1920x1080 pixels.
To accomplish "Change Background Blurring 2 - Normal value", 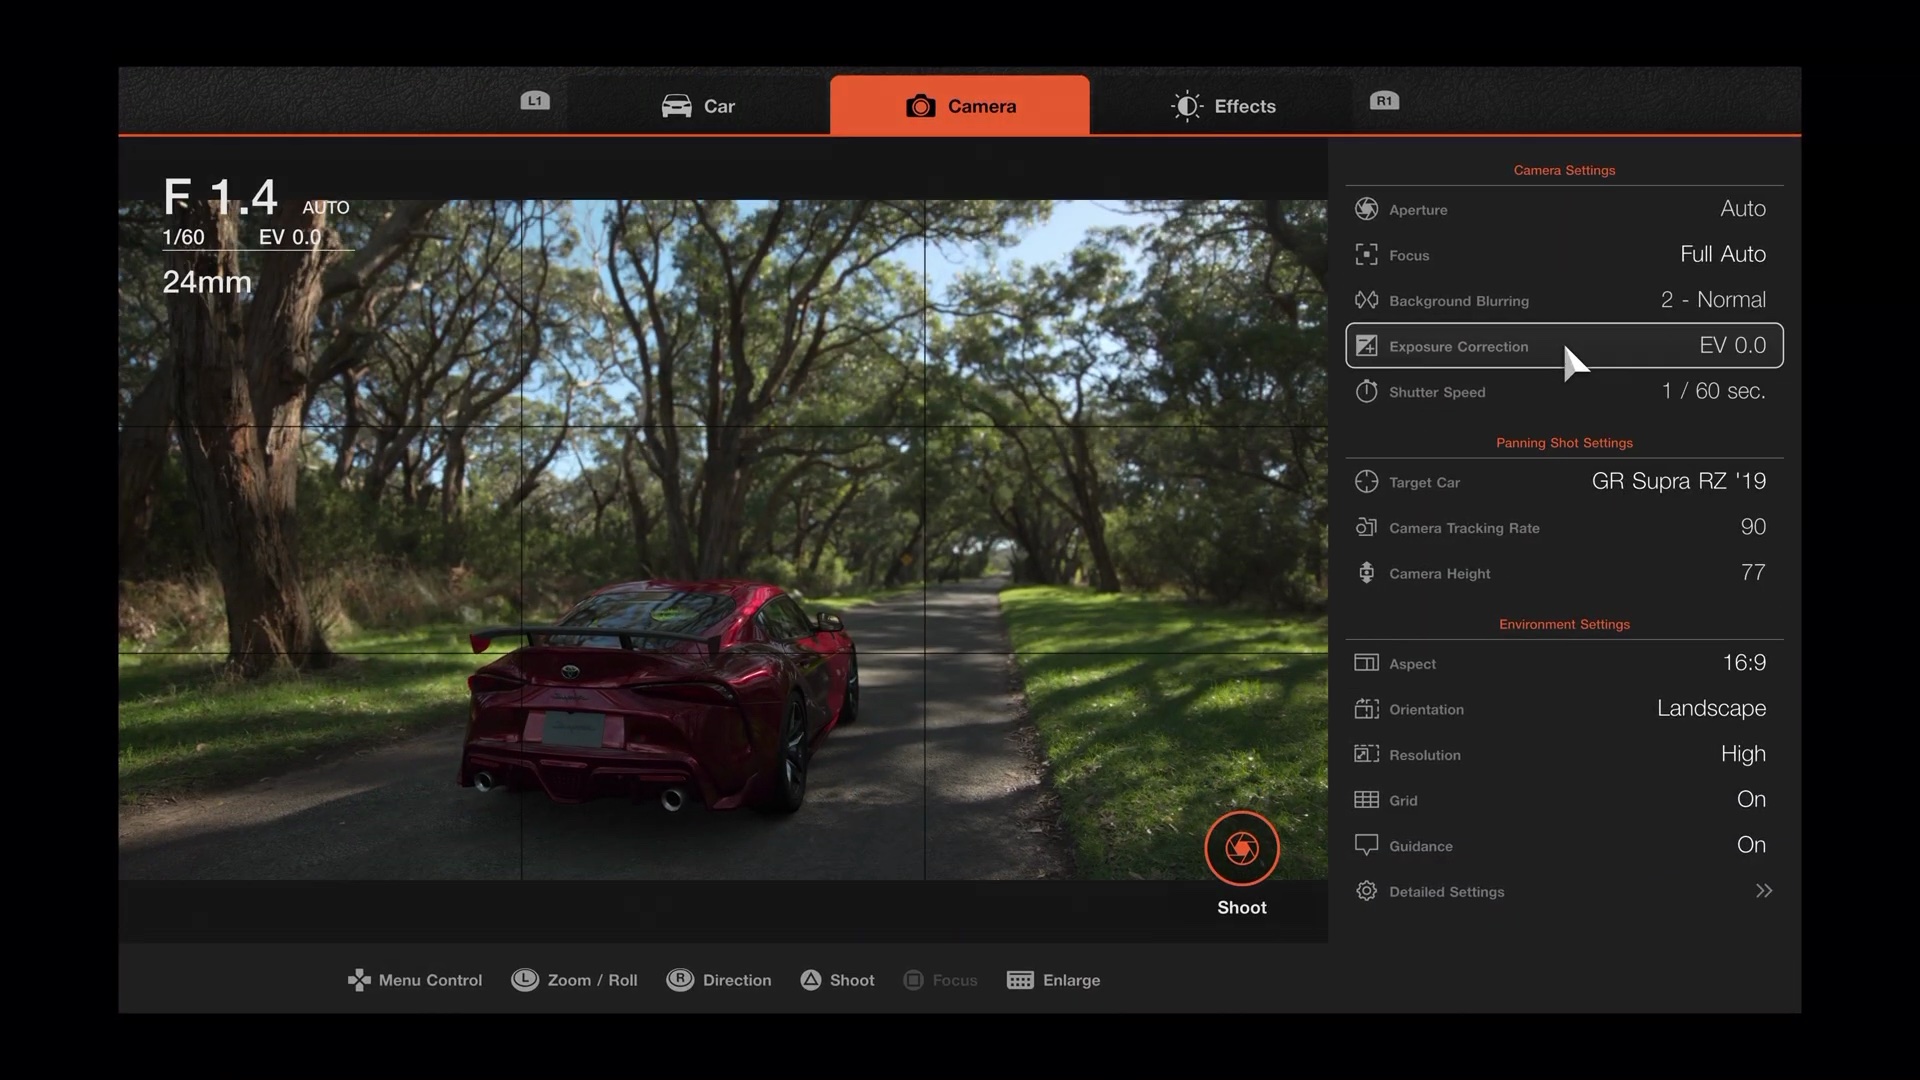I will [1713, 300].
